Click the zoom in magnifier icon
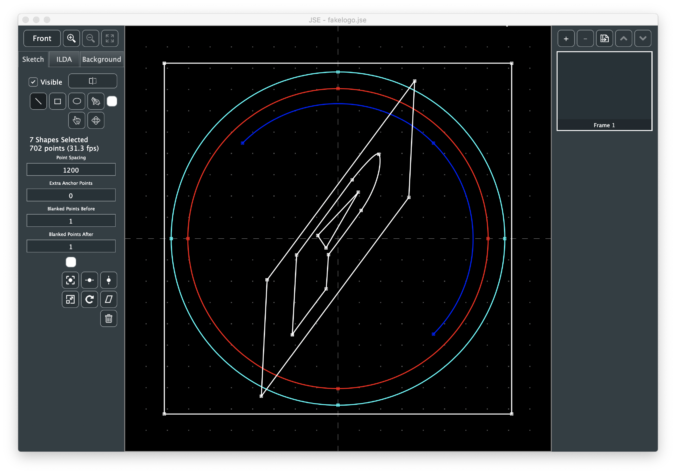Viewport: 676px width, 474px height. [x=72, y=38]
